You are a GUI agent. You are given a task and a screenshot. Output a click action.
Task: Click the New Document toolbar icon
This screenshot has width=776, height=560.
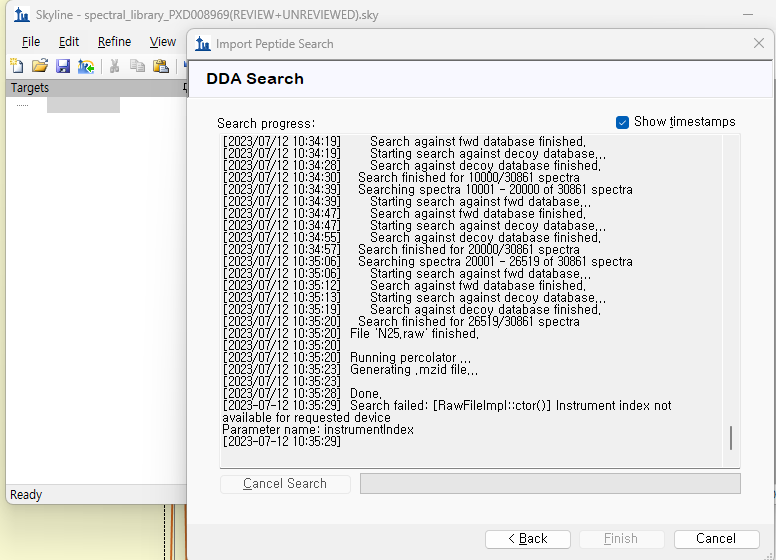pos(17,66)
